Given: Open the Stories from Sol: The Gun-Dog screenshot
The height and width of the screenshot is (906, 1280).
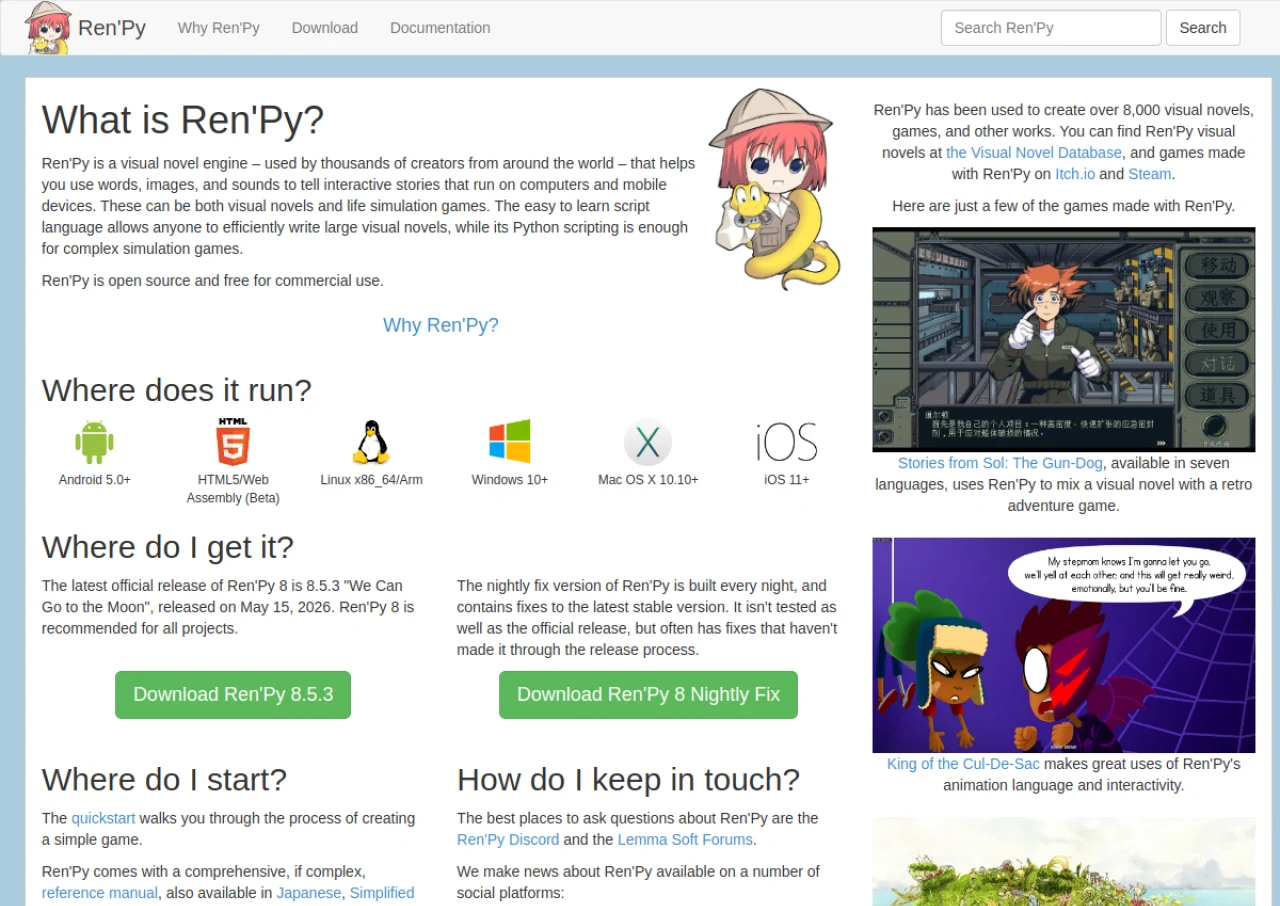Looking at the screenshot, I should pos(1064,340).
